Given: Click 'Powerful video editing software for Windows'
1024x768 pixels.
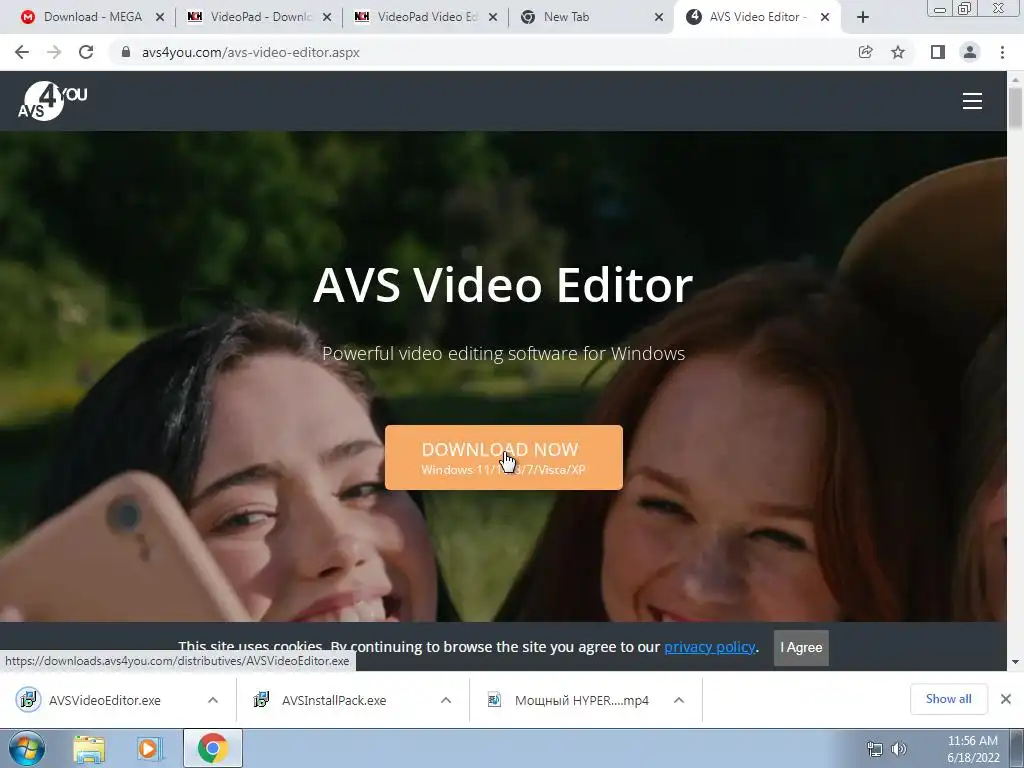Looking at the screenshot, I should click(x=504, y=353).
